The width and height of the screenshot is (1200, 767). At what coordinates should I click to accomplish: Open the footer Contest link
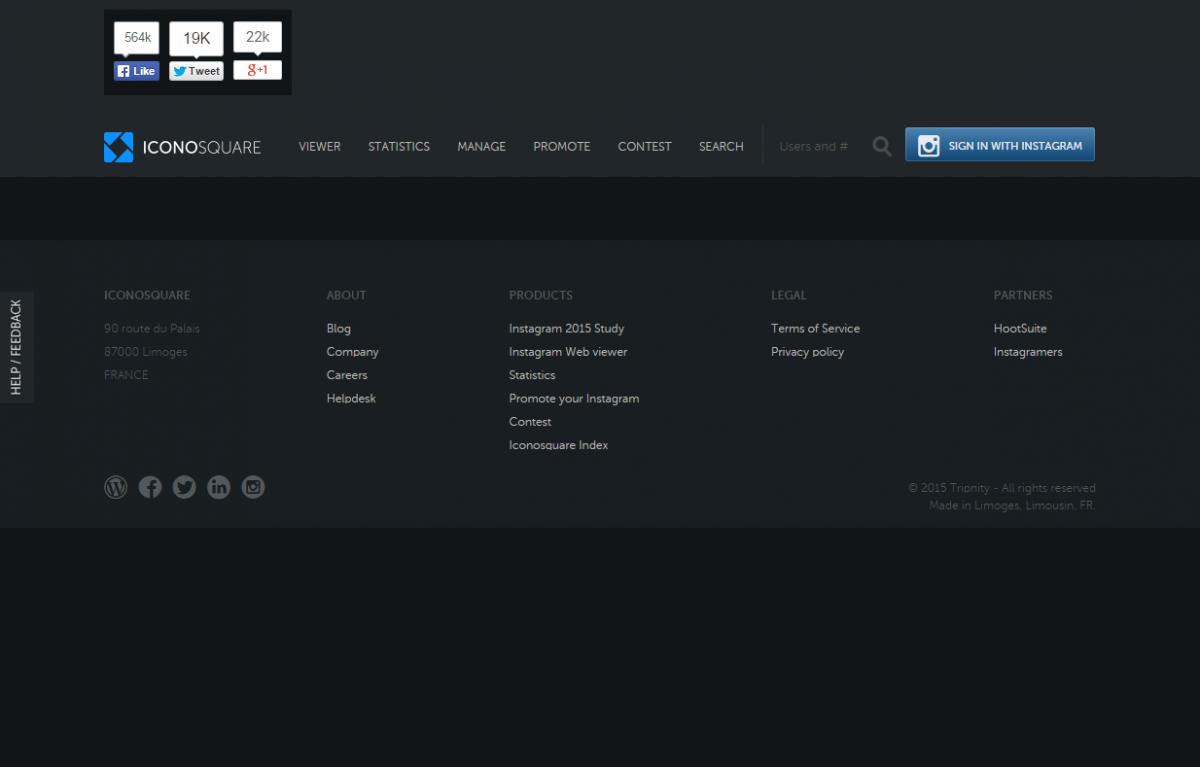(530, 422)
